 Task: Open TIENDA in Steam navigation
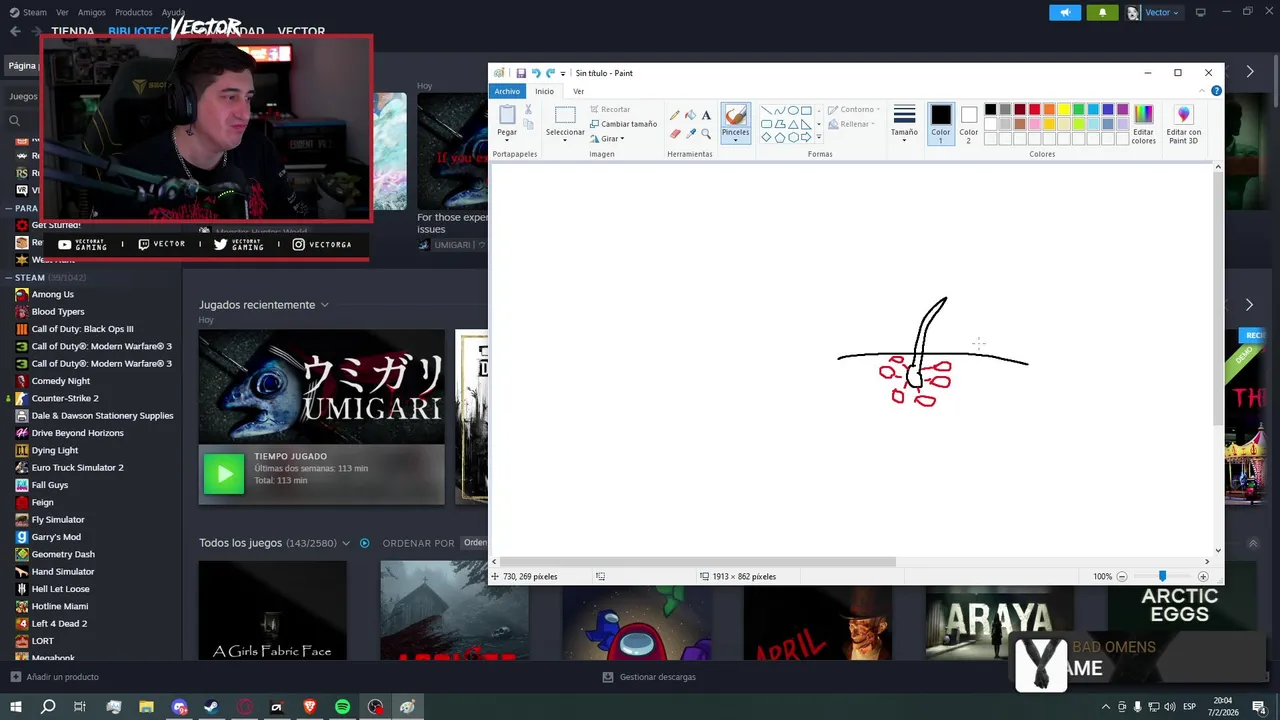73,32
